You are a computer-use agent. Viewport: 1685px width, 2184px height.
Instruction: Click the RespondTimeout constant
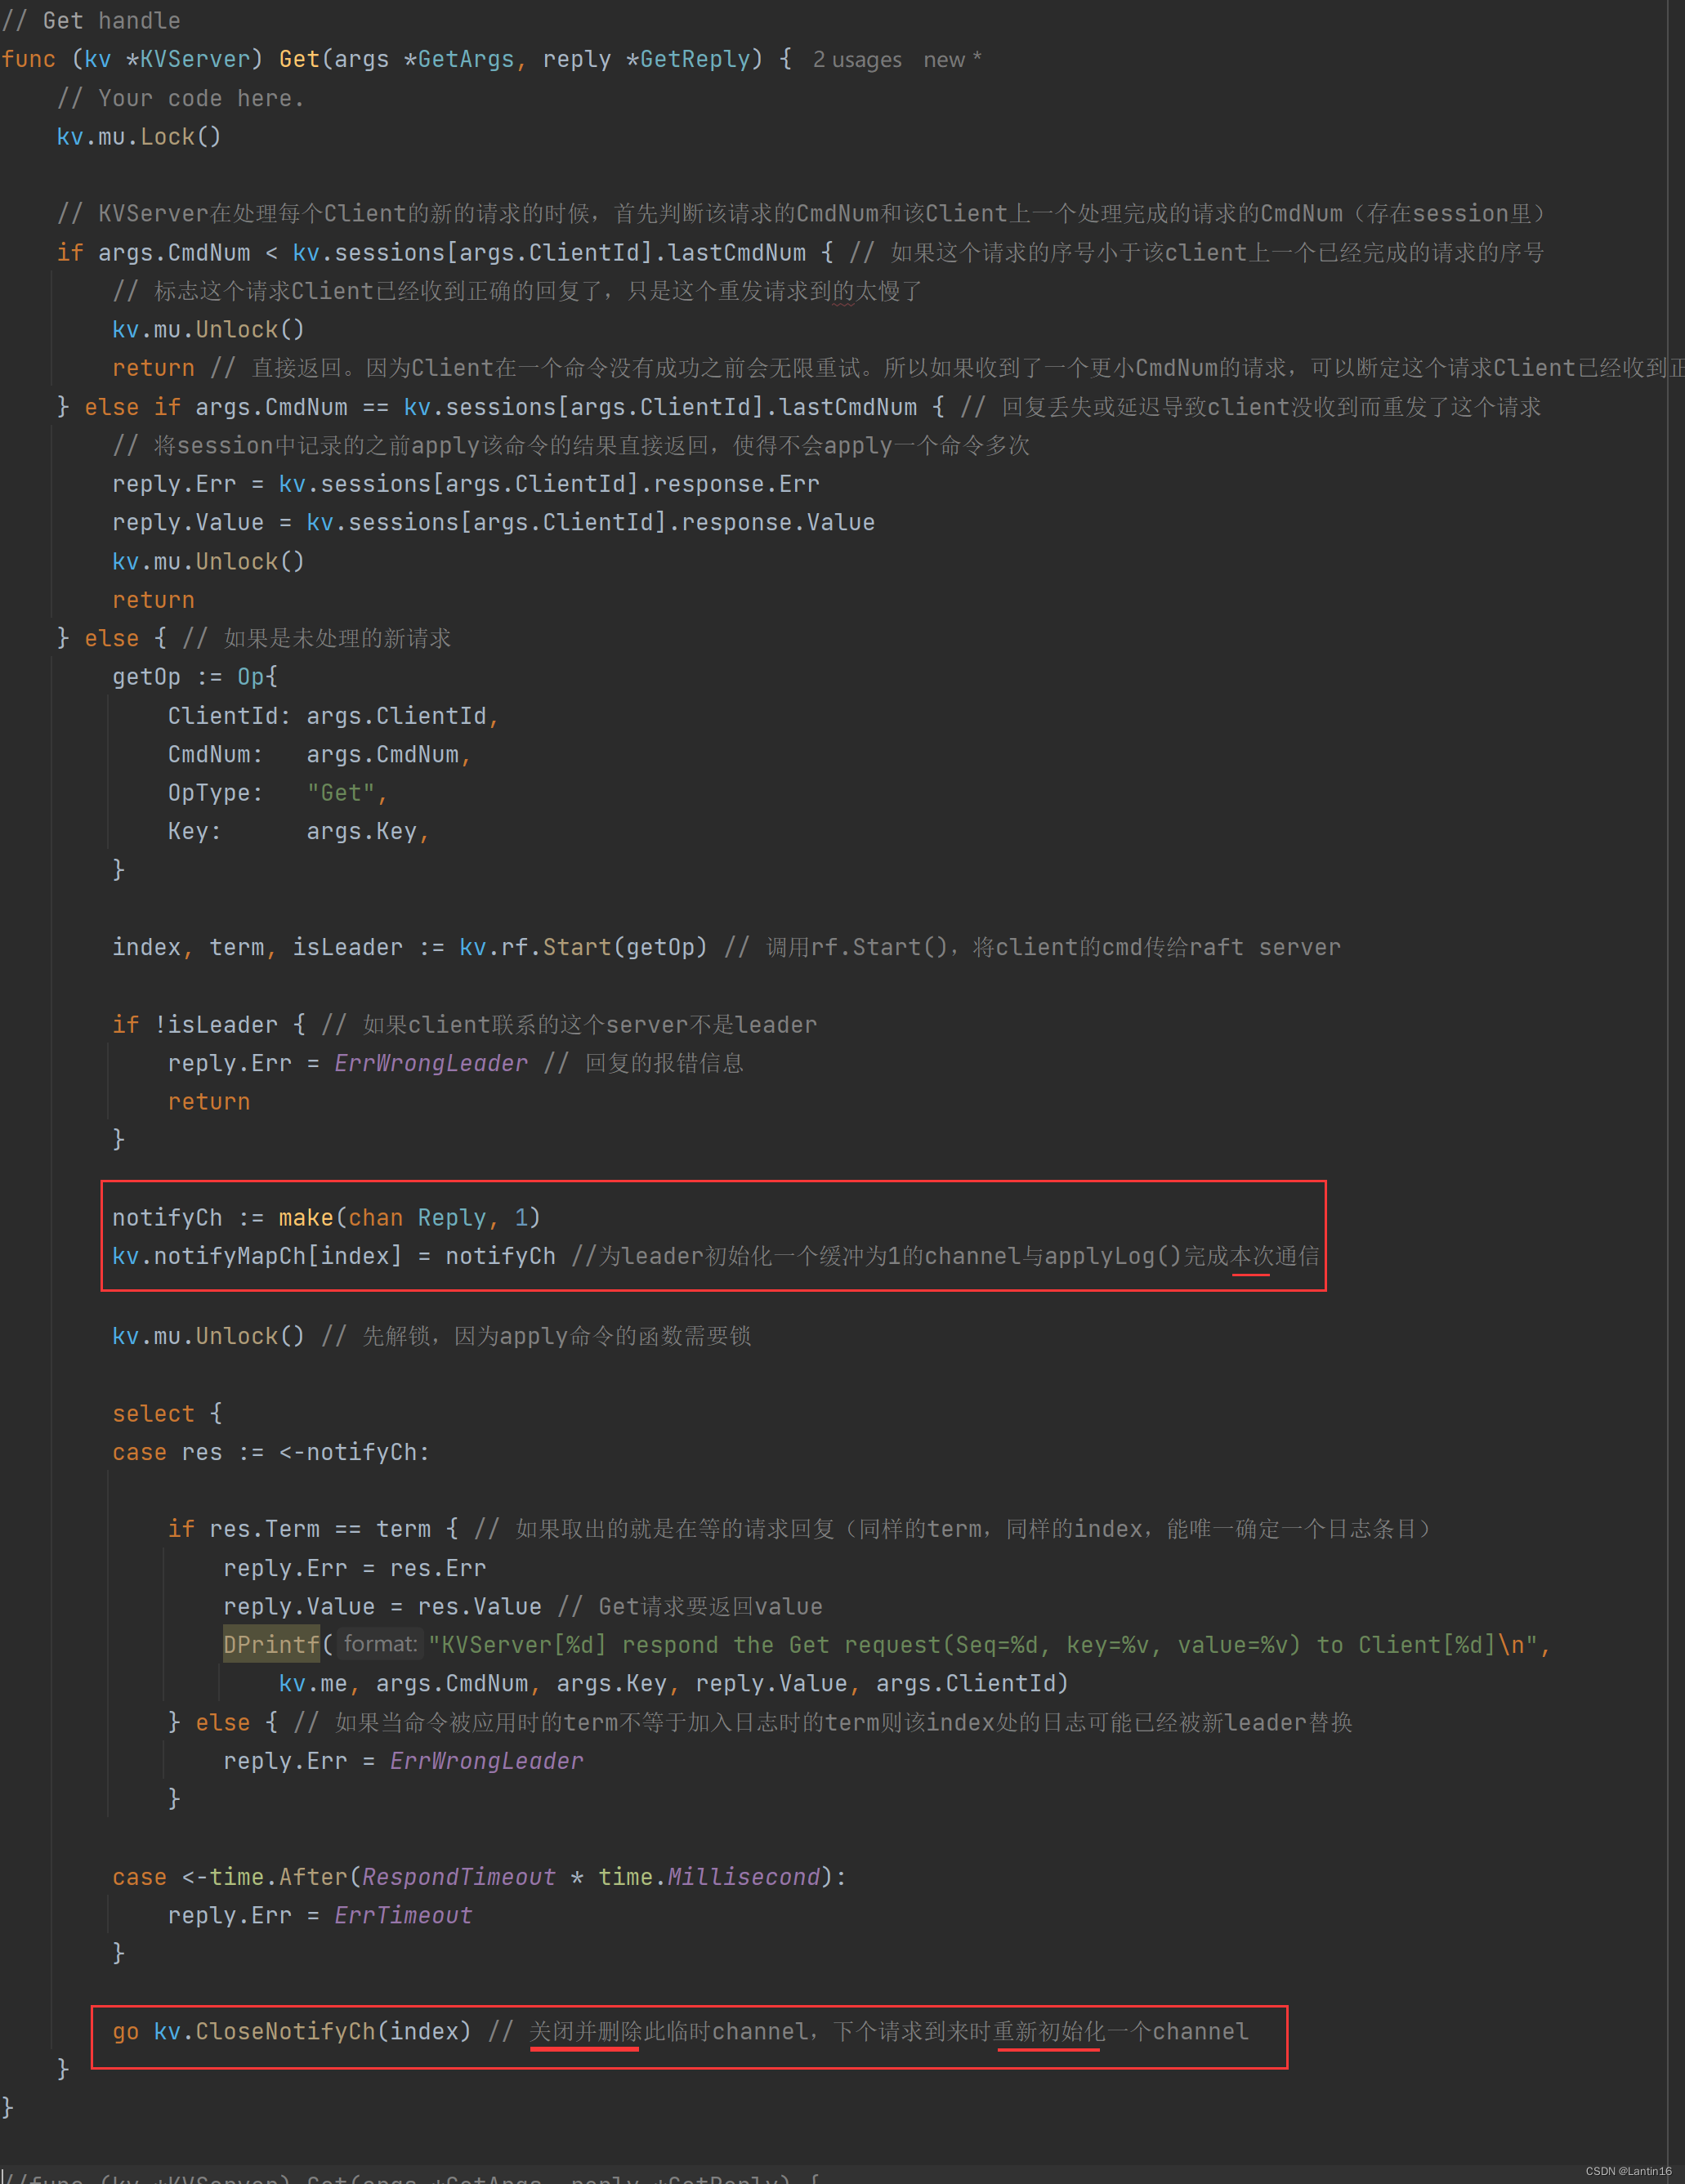(458, 1877)
